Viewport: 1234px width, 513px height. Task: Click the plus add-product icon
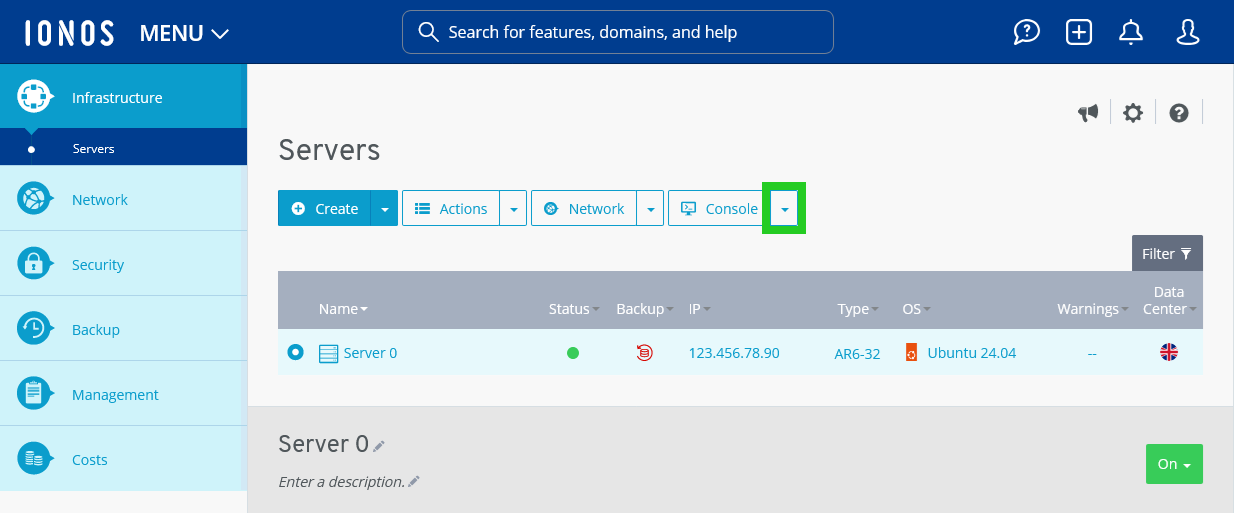1079,33
